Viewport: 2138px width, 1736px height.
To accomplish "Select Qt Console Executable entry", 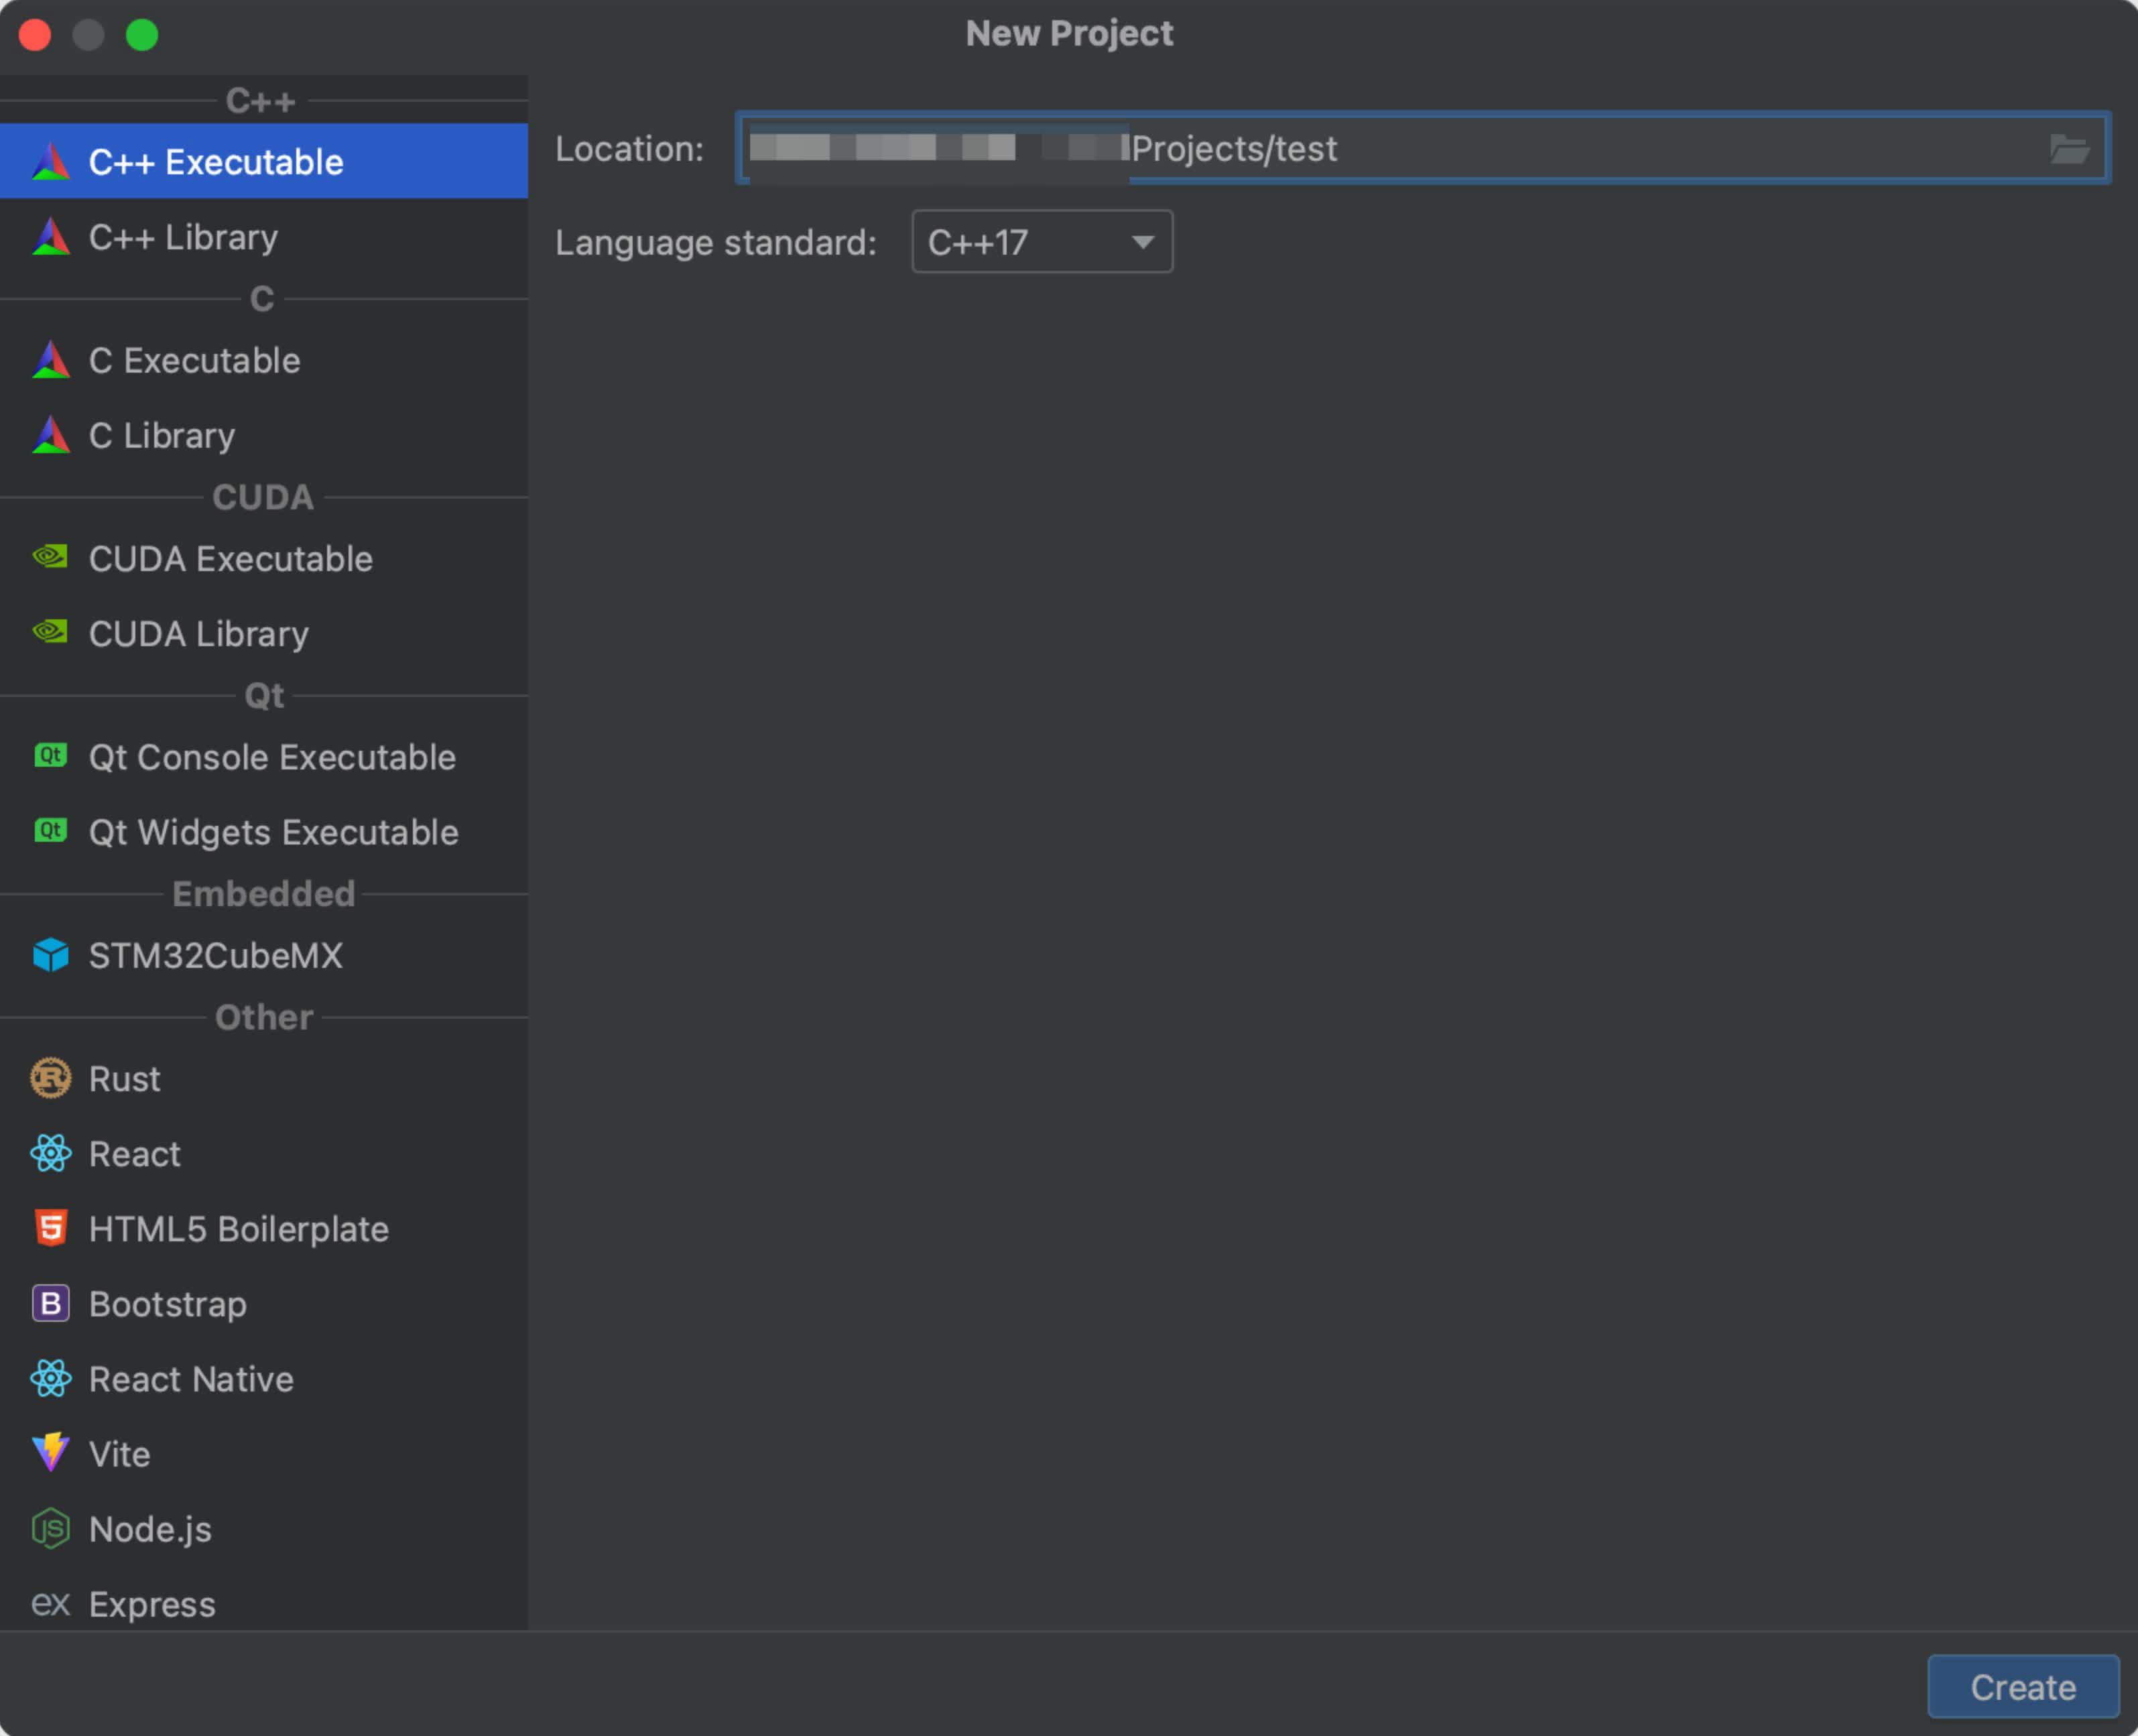I will 272,757.
